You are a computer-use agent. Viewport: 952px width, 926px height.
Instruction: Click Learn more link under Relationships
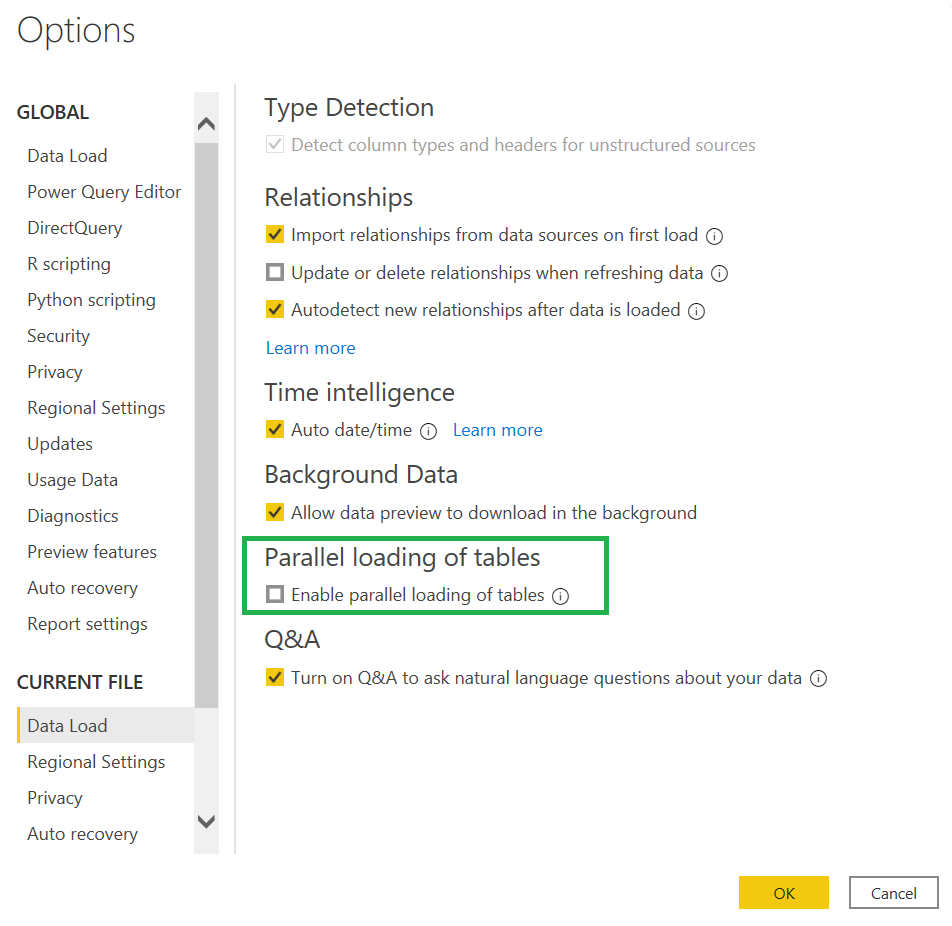point(311,348)
